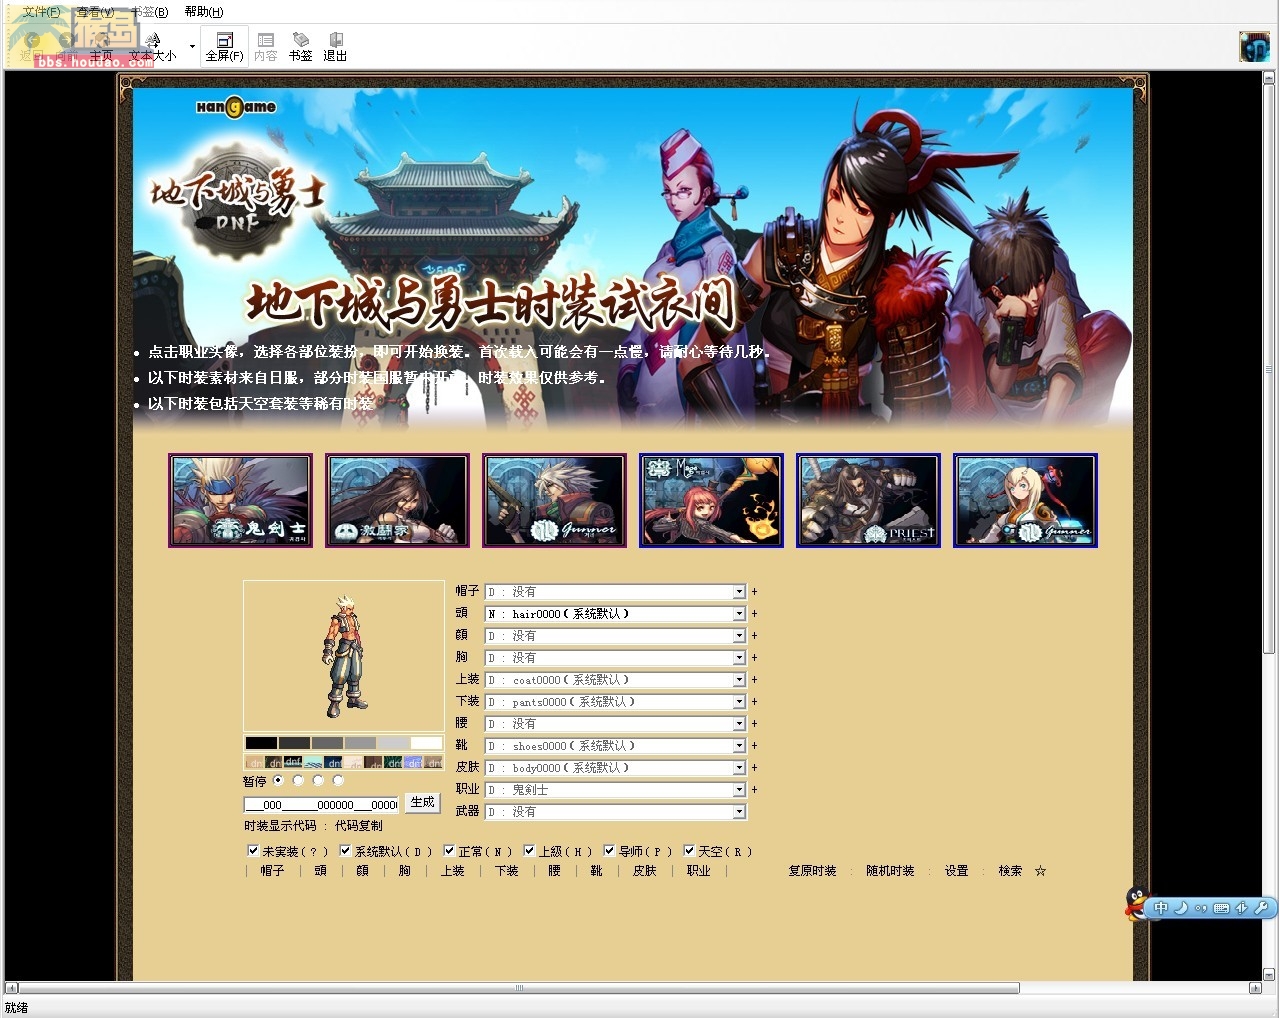
Task: Open the 武器 weapon dropdown
Action: (x=615, y=812)
